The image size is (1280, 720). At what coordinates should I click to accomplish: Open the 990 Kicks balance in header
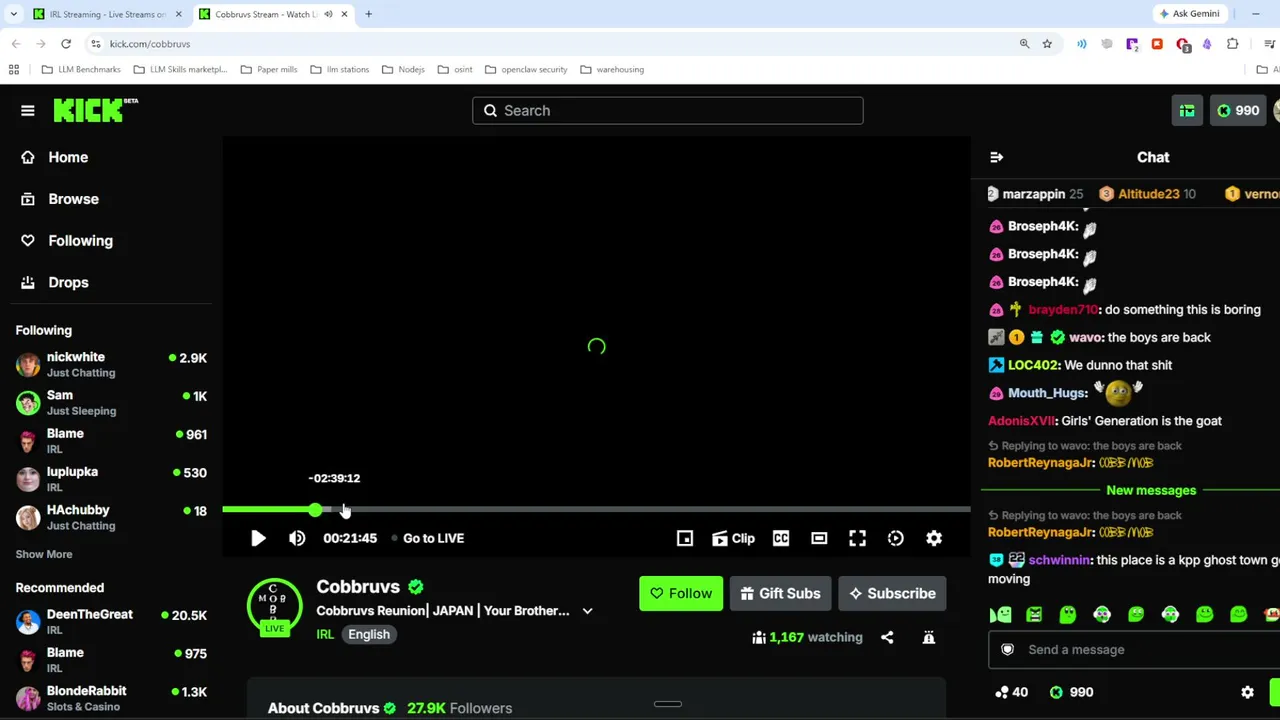point(1238,111)
